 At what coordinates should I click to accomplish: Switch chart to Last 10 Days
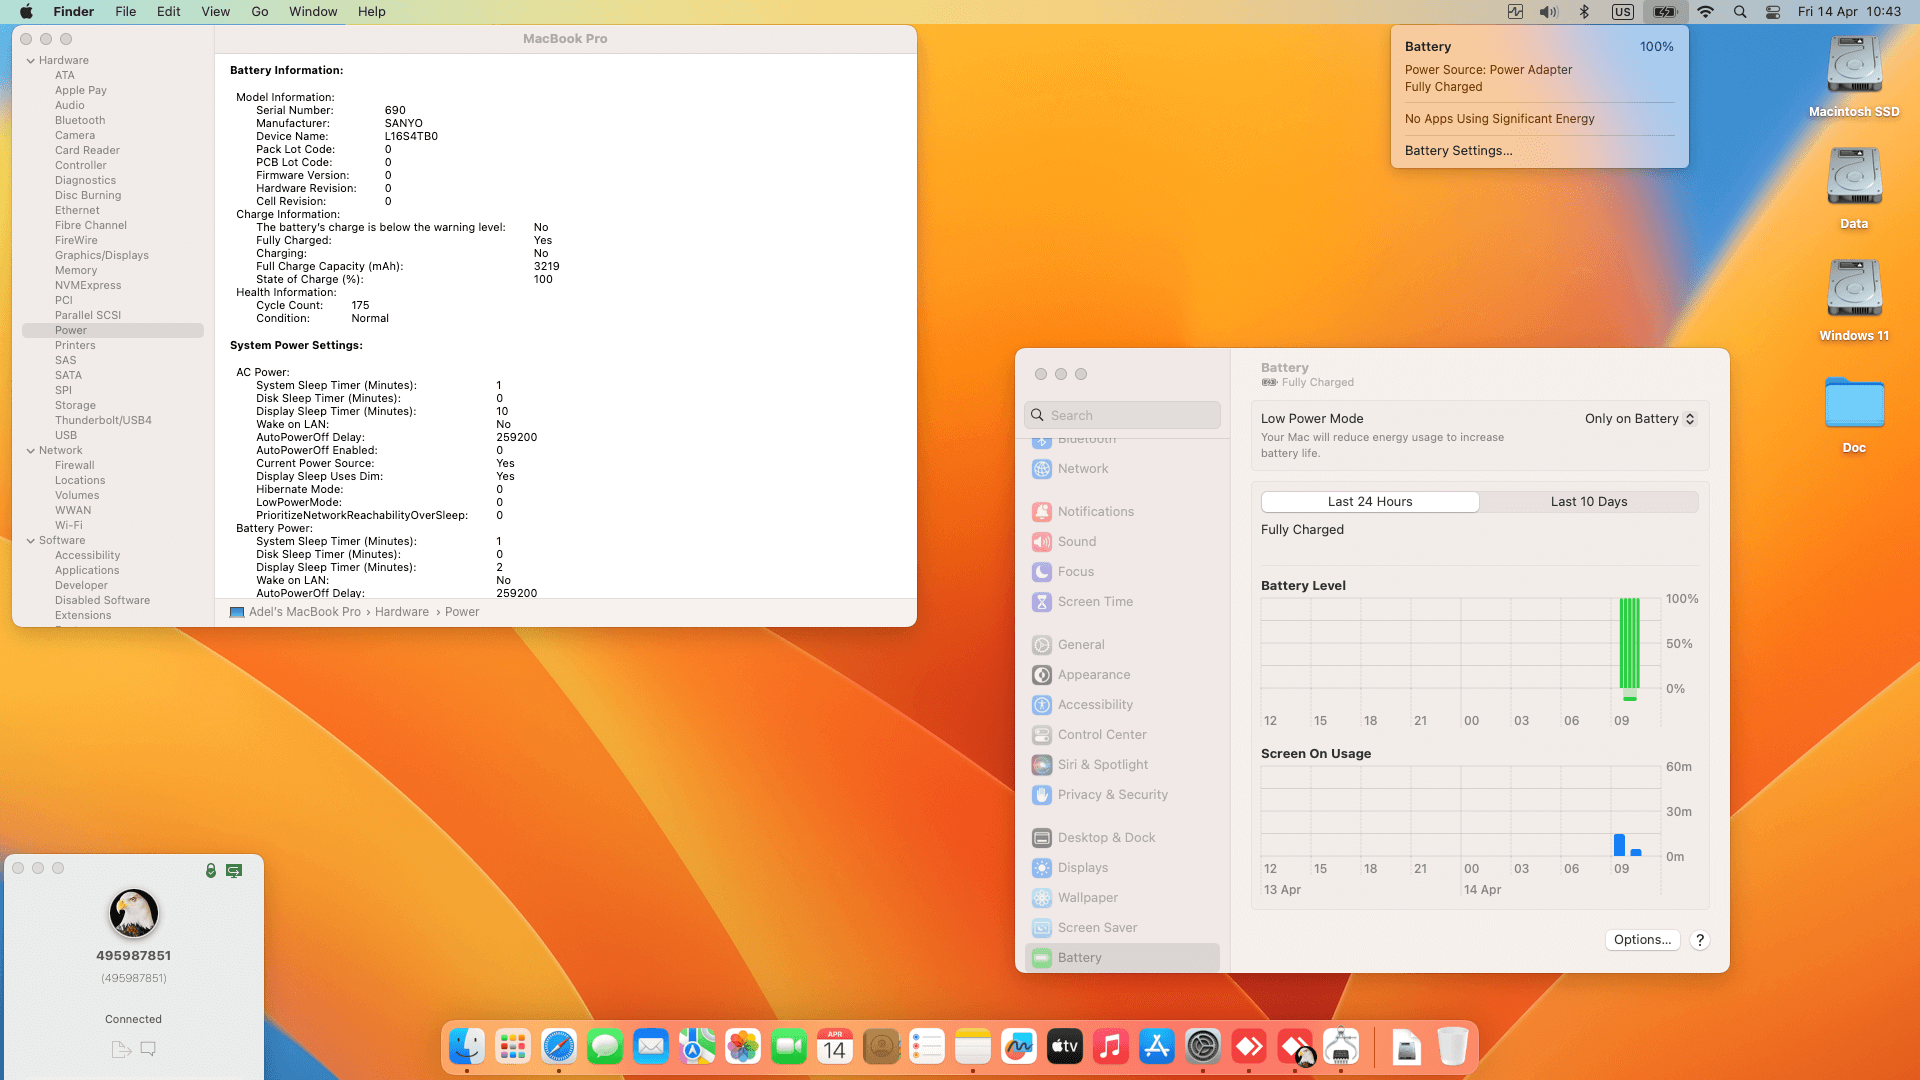point(1588,502)
